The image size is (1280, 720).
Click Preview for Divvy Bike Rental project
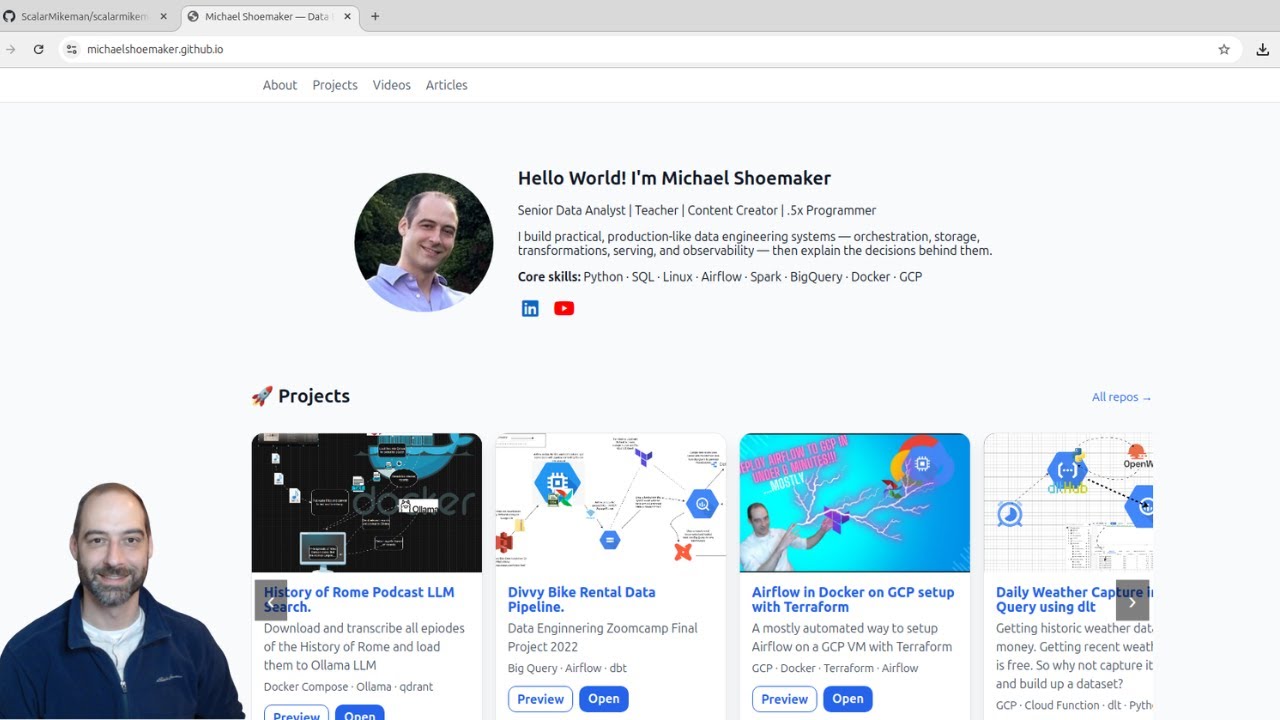[x=541, y=699]
